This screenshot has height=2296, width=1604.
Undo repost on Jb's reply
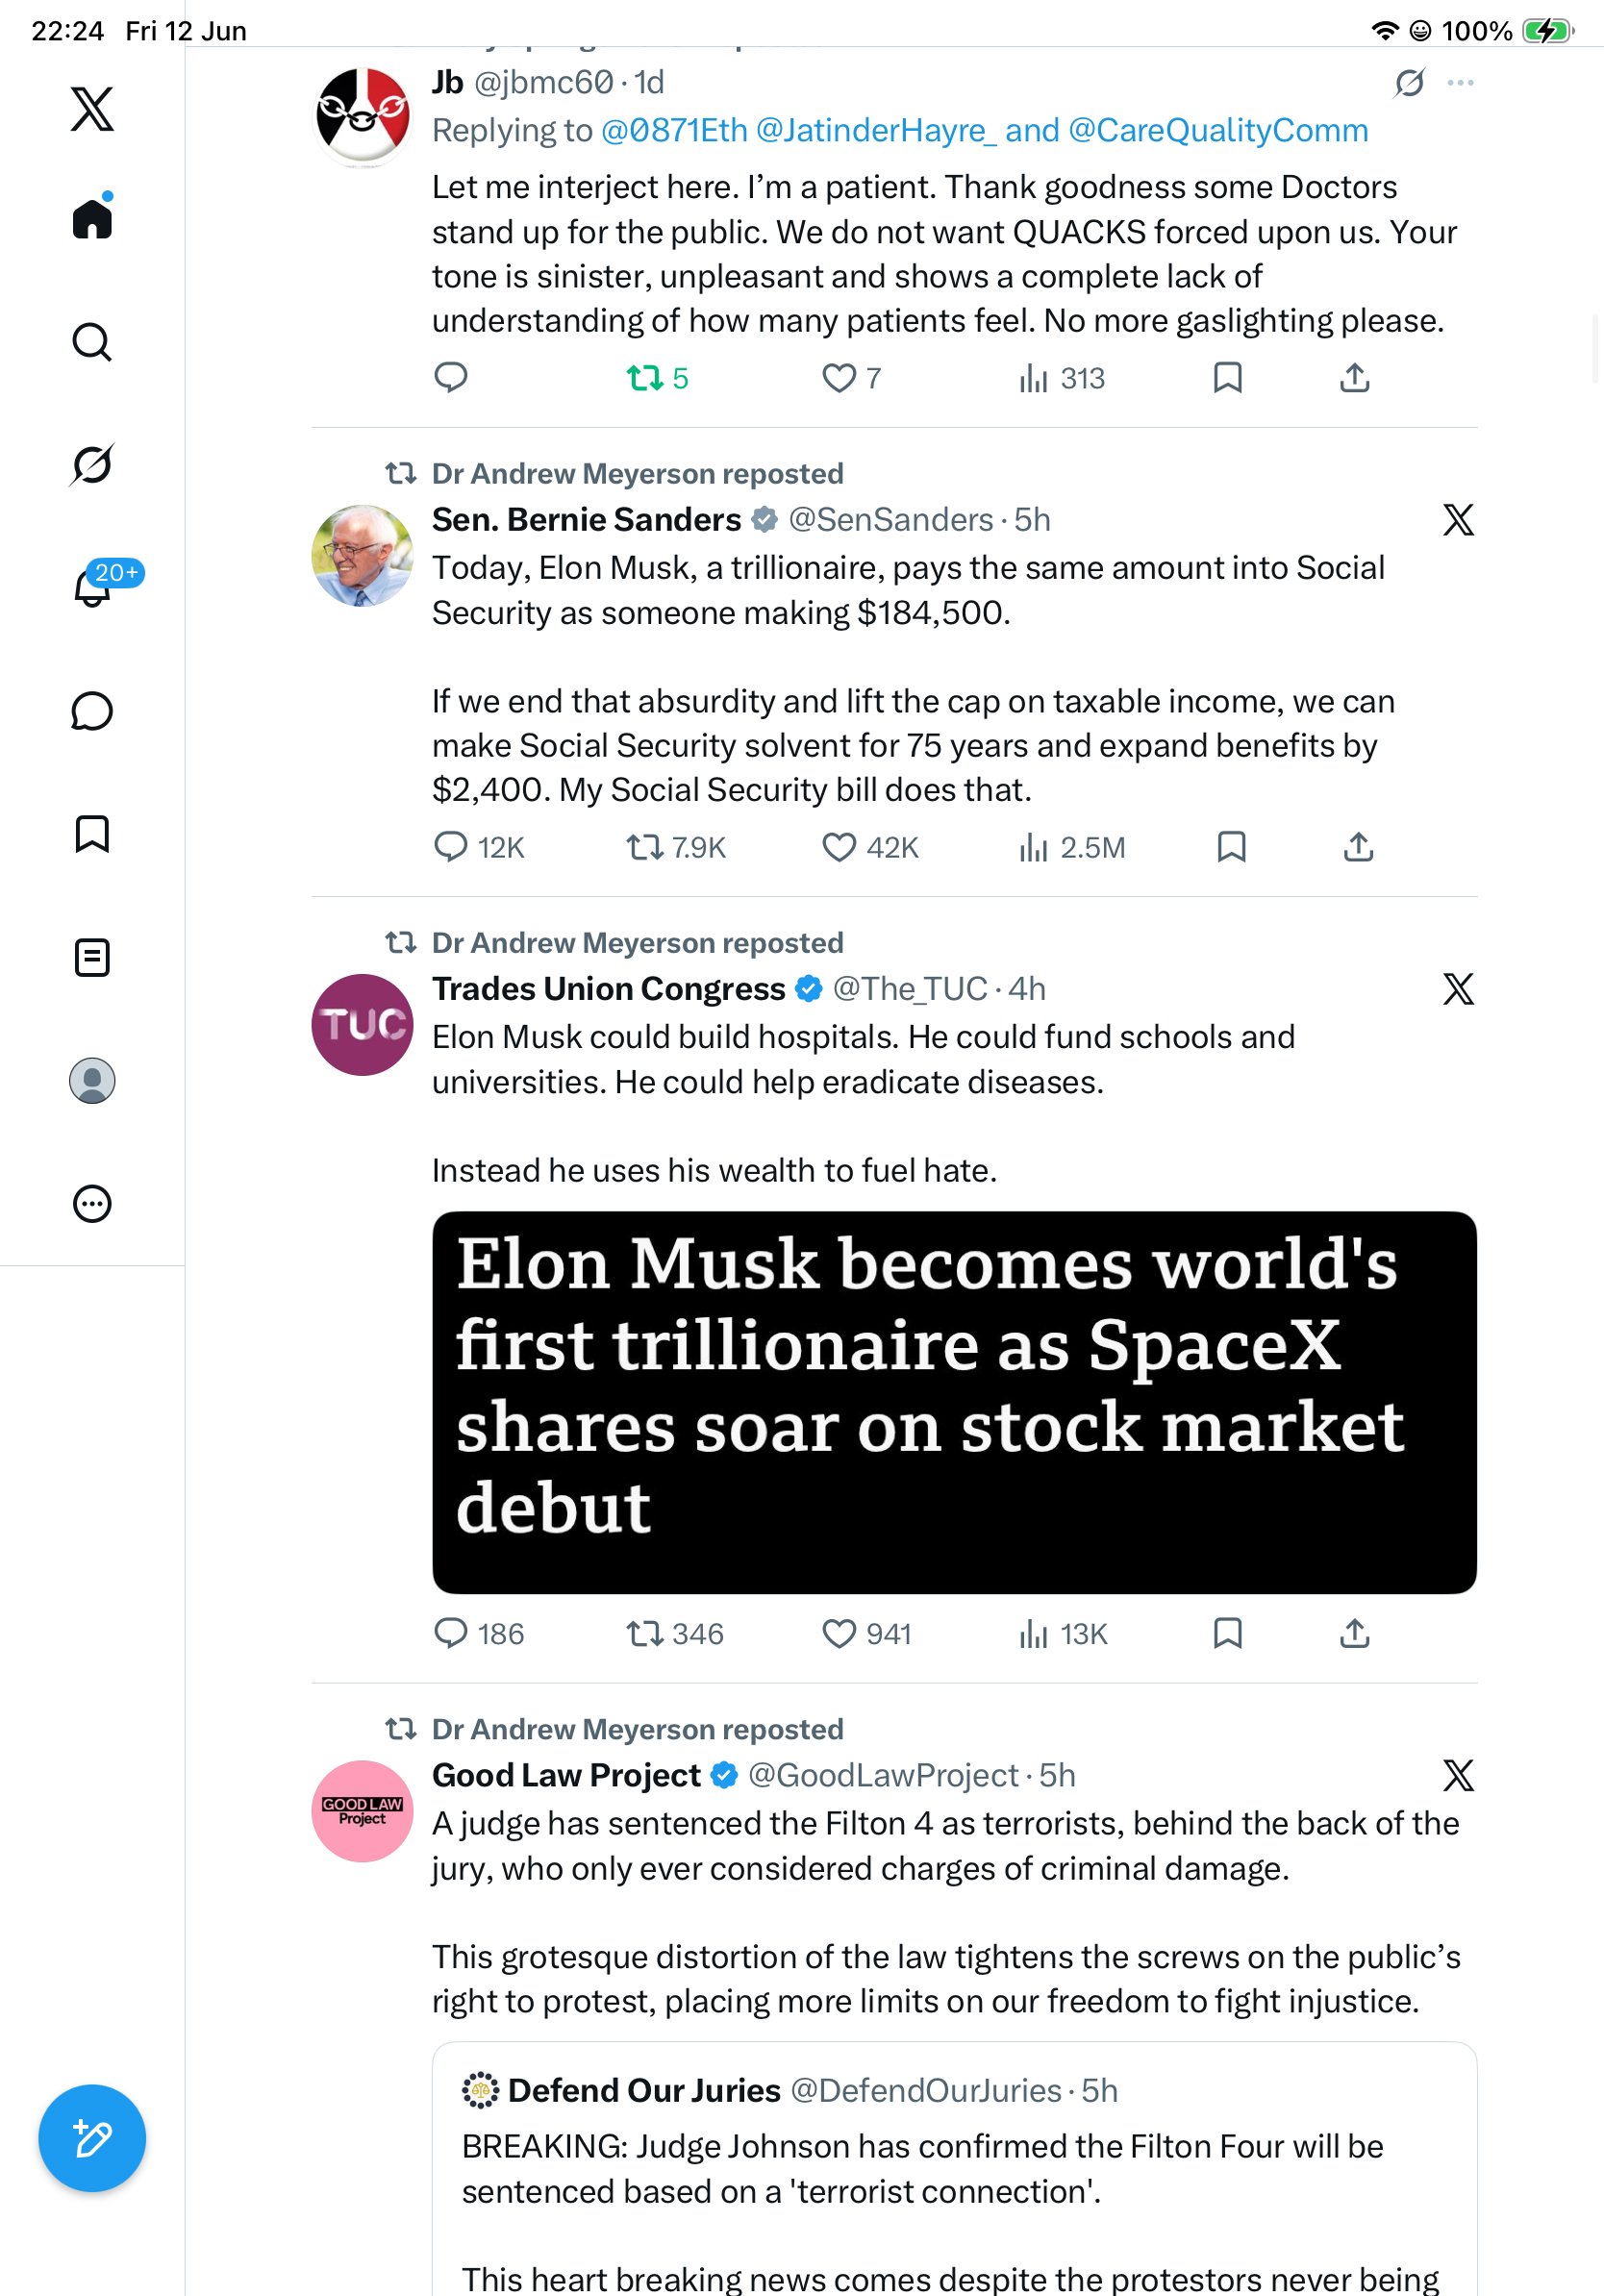pyautogui.click(x=657, y=378)
